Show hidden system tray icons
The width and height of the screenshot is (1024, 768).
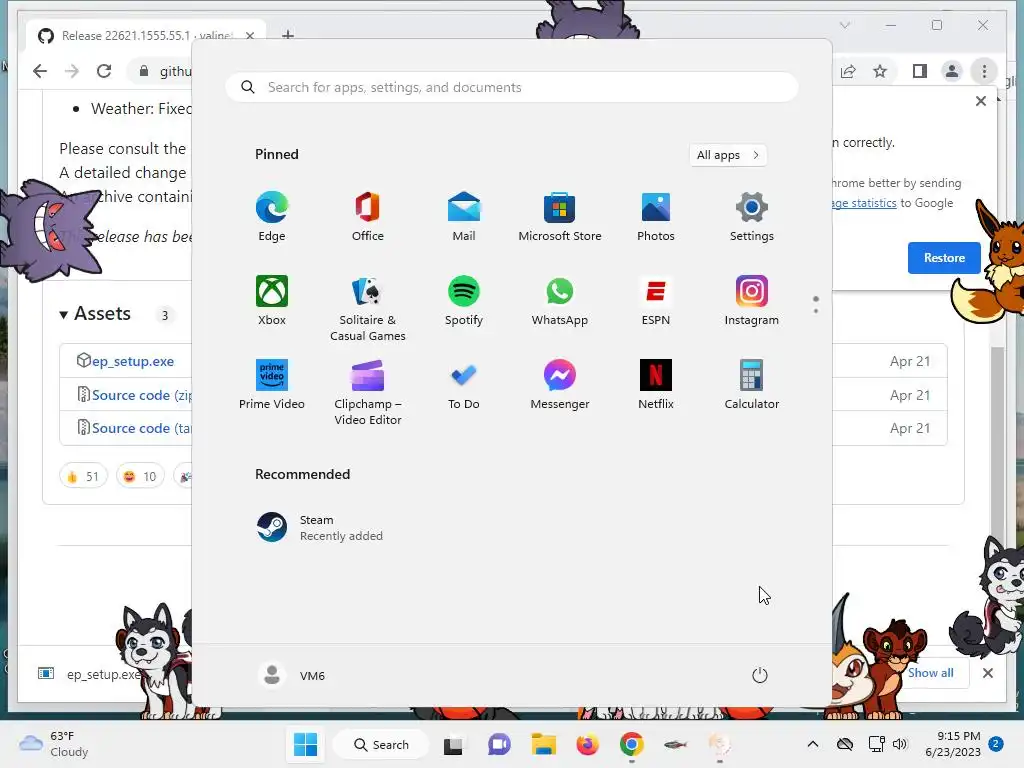click(x=812, y=744)
